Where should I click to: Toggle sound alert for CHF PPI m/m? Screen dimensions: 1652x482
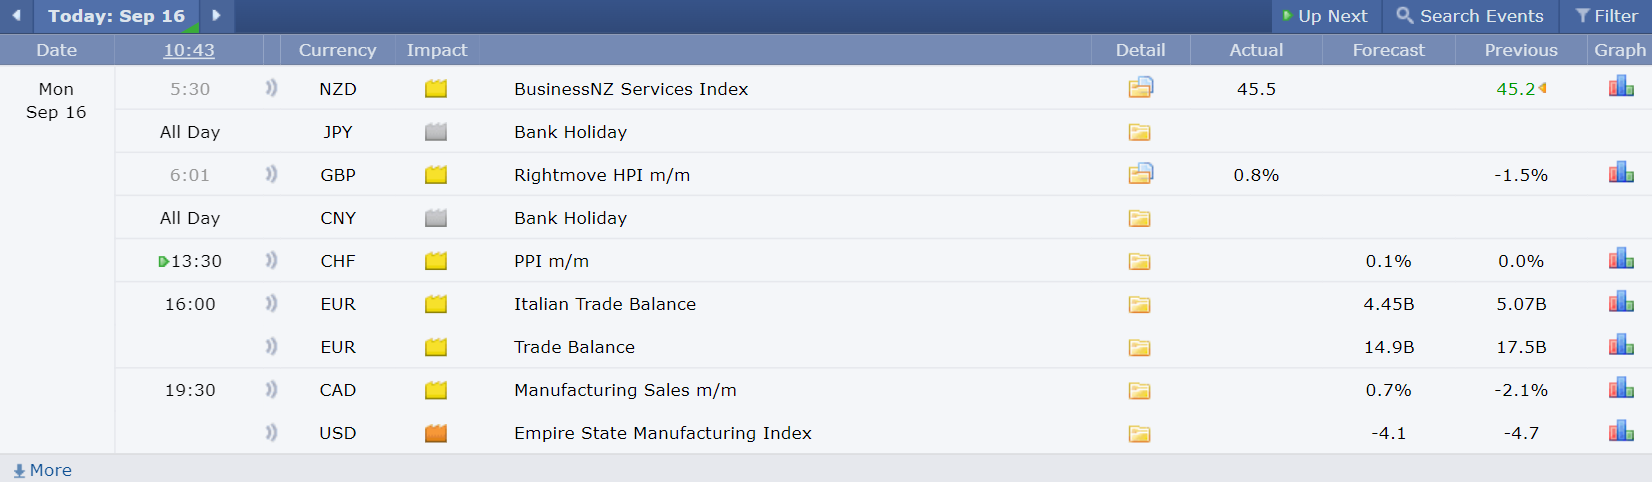tap(271, 260)
